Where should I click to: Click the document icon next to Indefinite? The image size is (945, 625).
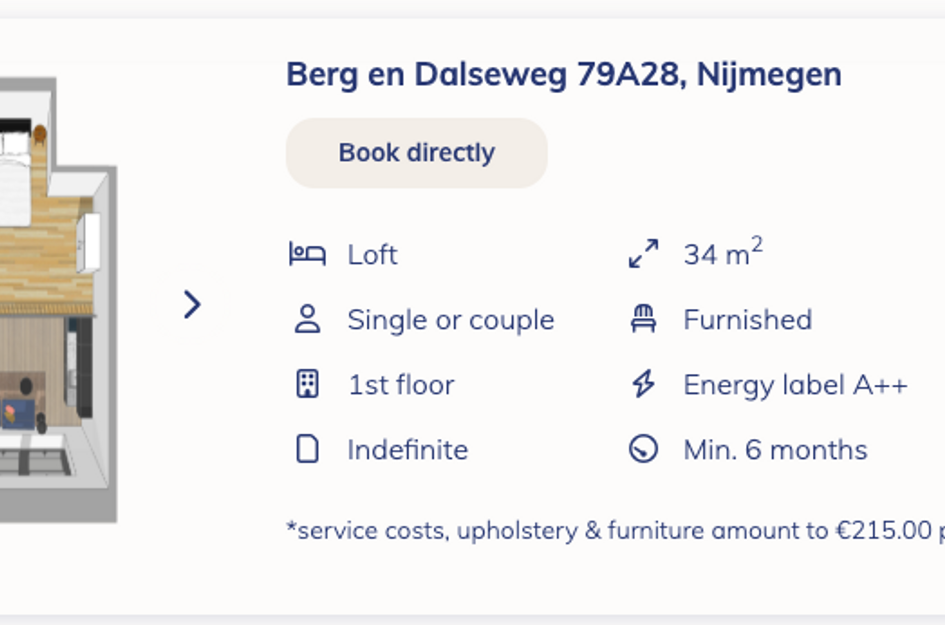click(x=306, y=449)
